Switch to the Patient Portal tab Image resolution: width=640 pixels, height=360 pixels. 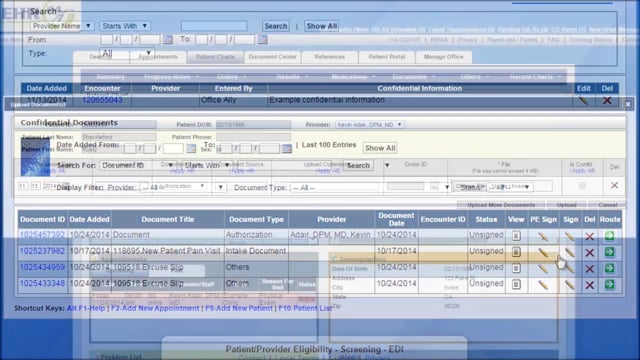point(387,57)
